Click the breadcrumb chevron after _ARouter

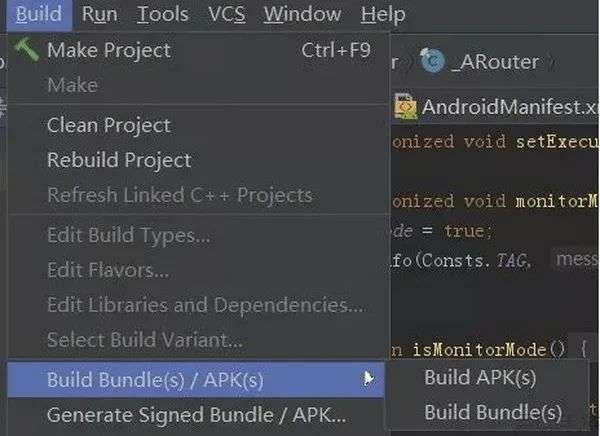coord(552,62)
